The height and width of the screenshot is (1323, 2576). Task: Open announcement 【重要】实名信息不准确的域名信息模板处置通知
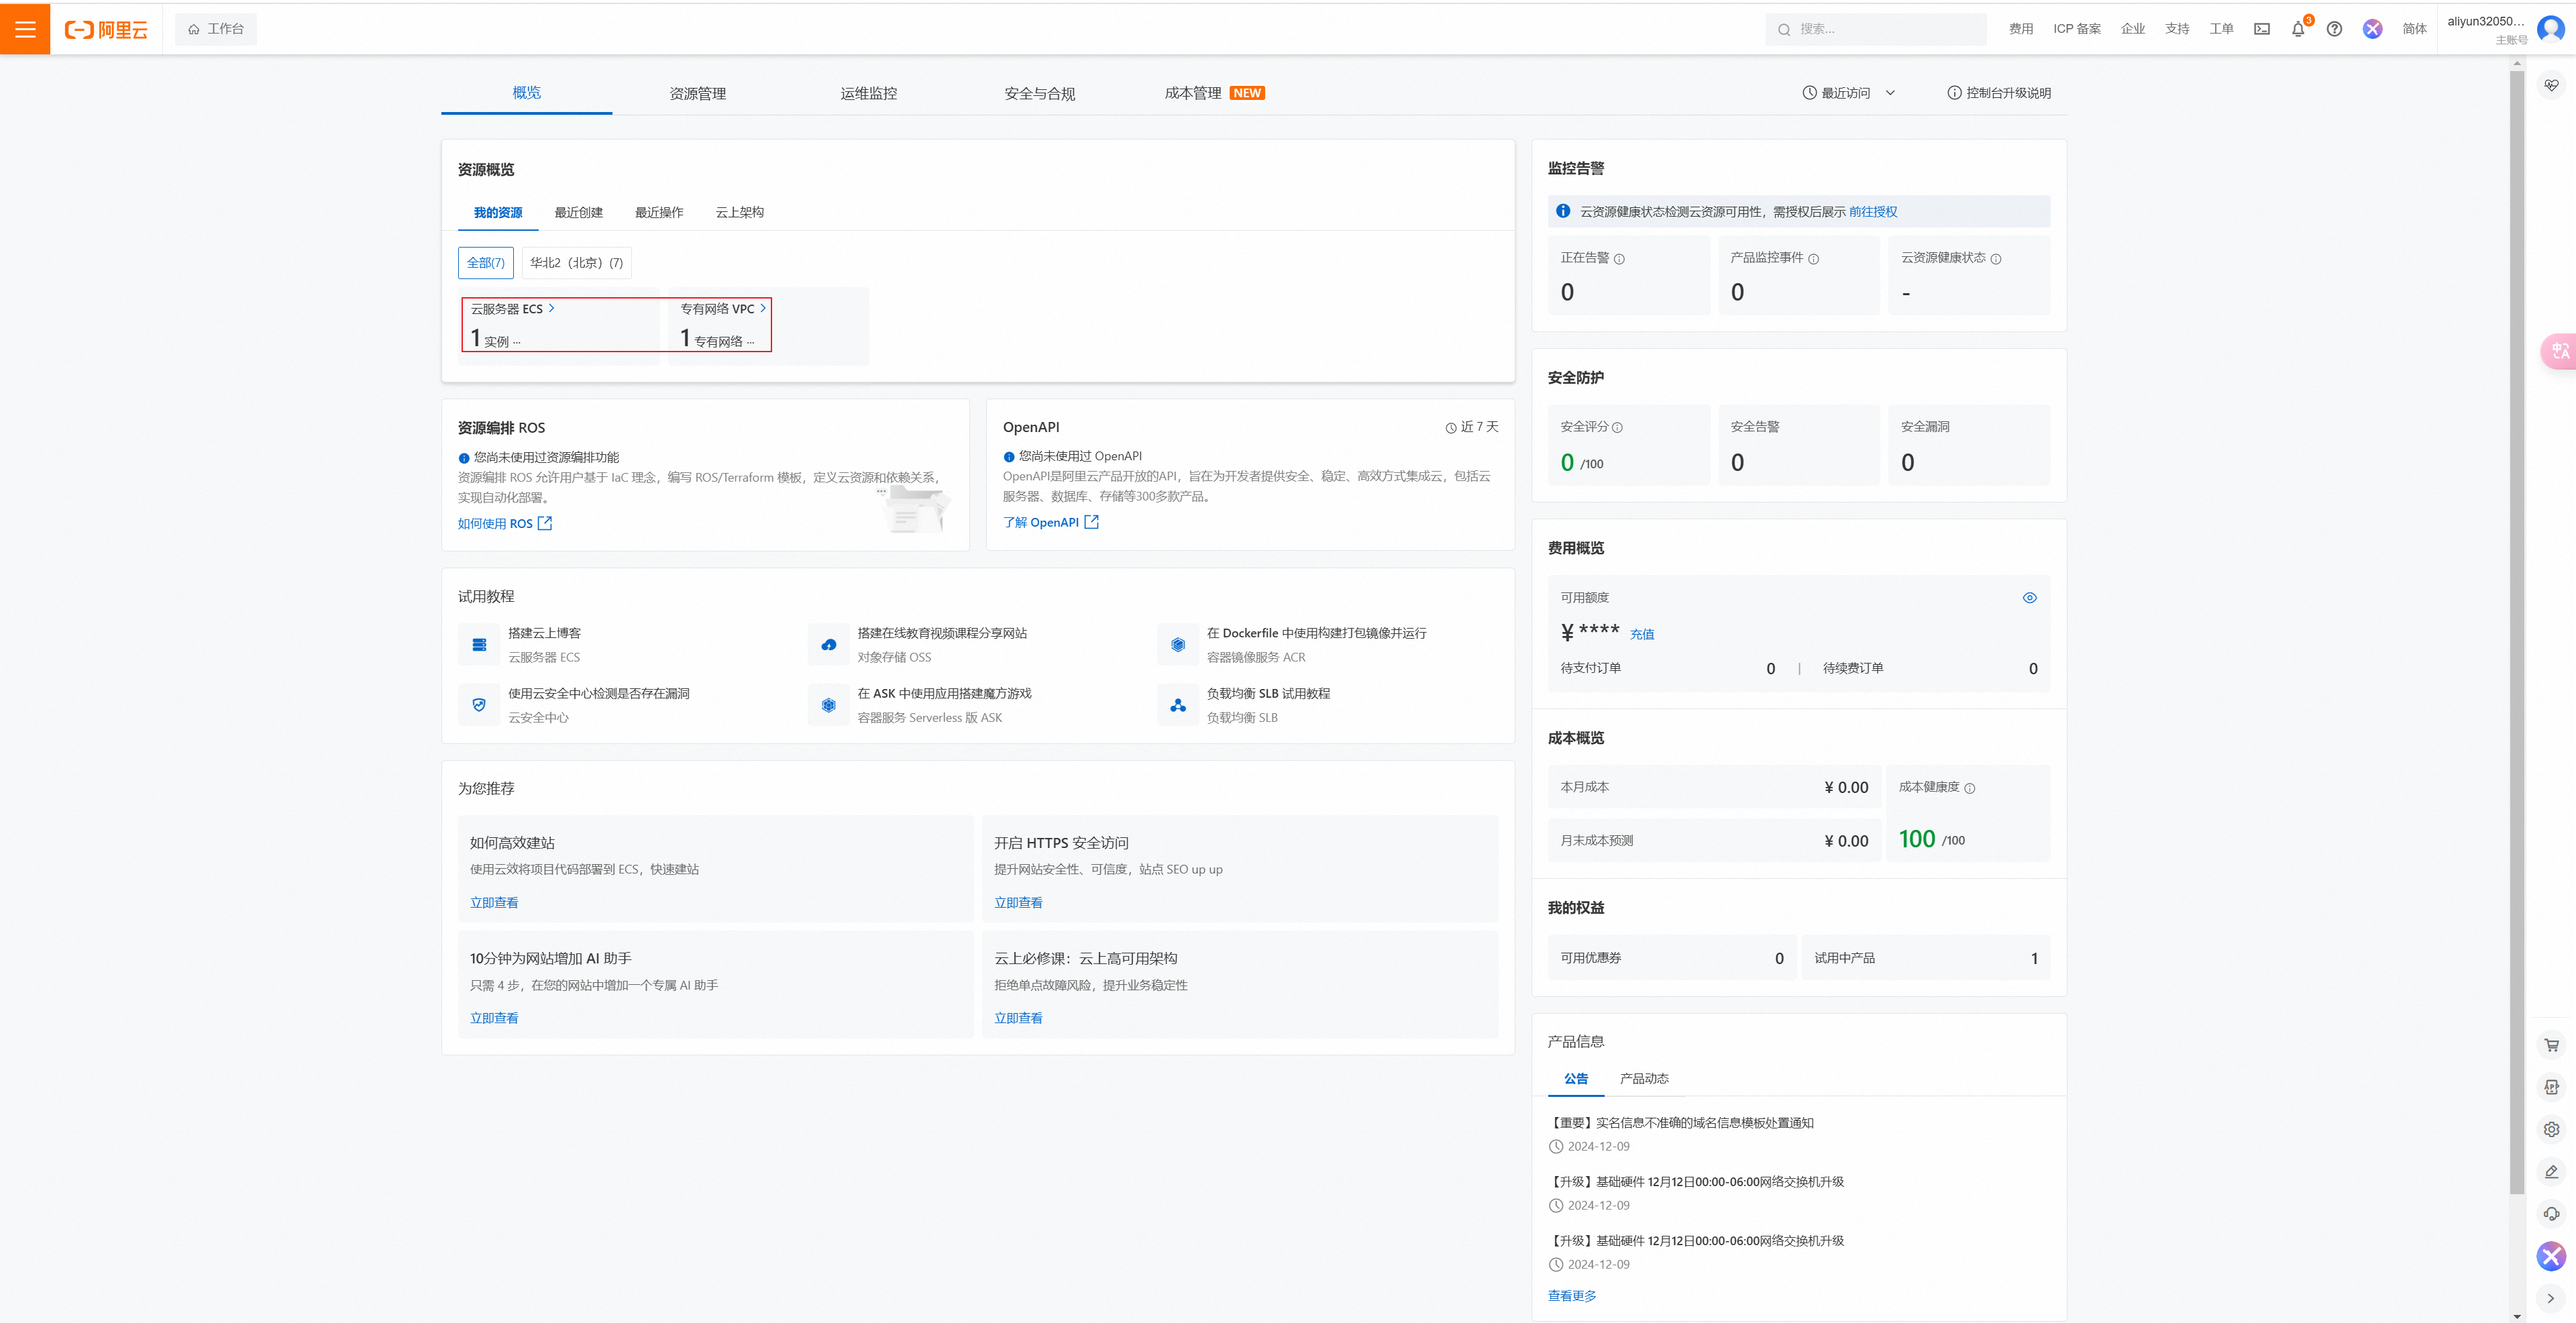pos(1681,1123)
